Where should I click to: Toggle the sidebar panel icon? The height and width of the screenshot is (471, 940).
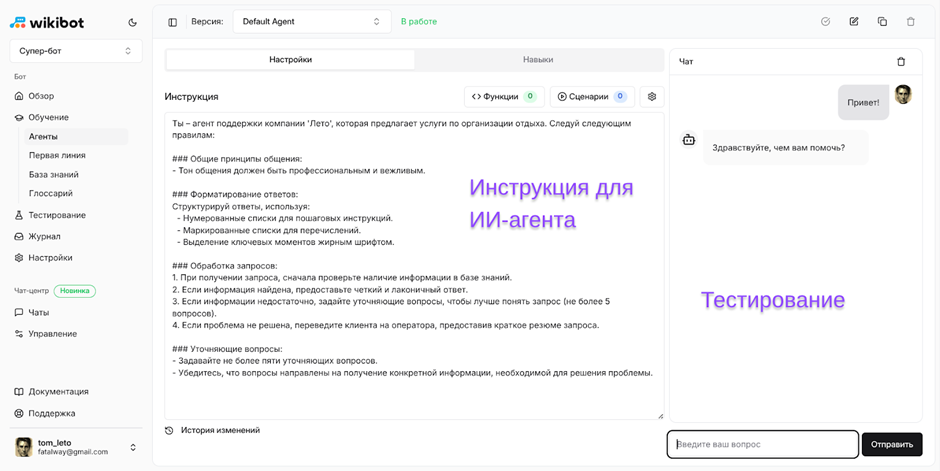[x=173, y=22]
